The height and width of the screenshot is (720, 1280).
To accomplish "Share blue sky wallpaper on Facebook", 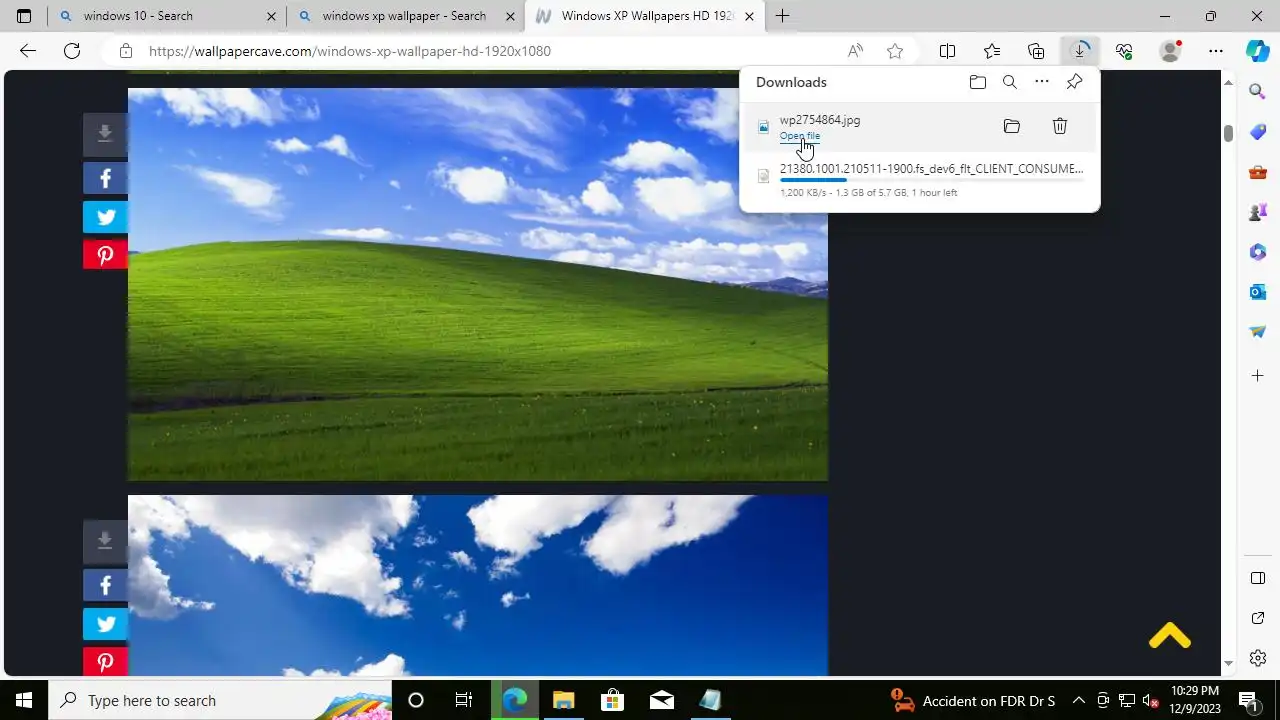I will click(105, 585).
